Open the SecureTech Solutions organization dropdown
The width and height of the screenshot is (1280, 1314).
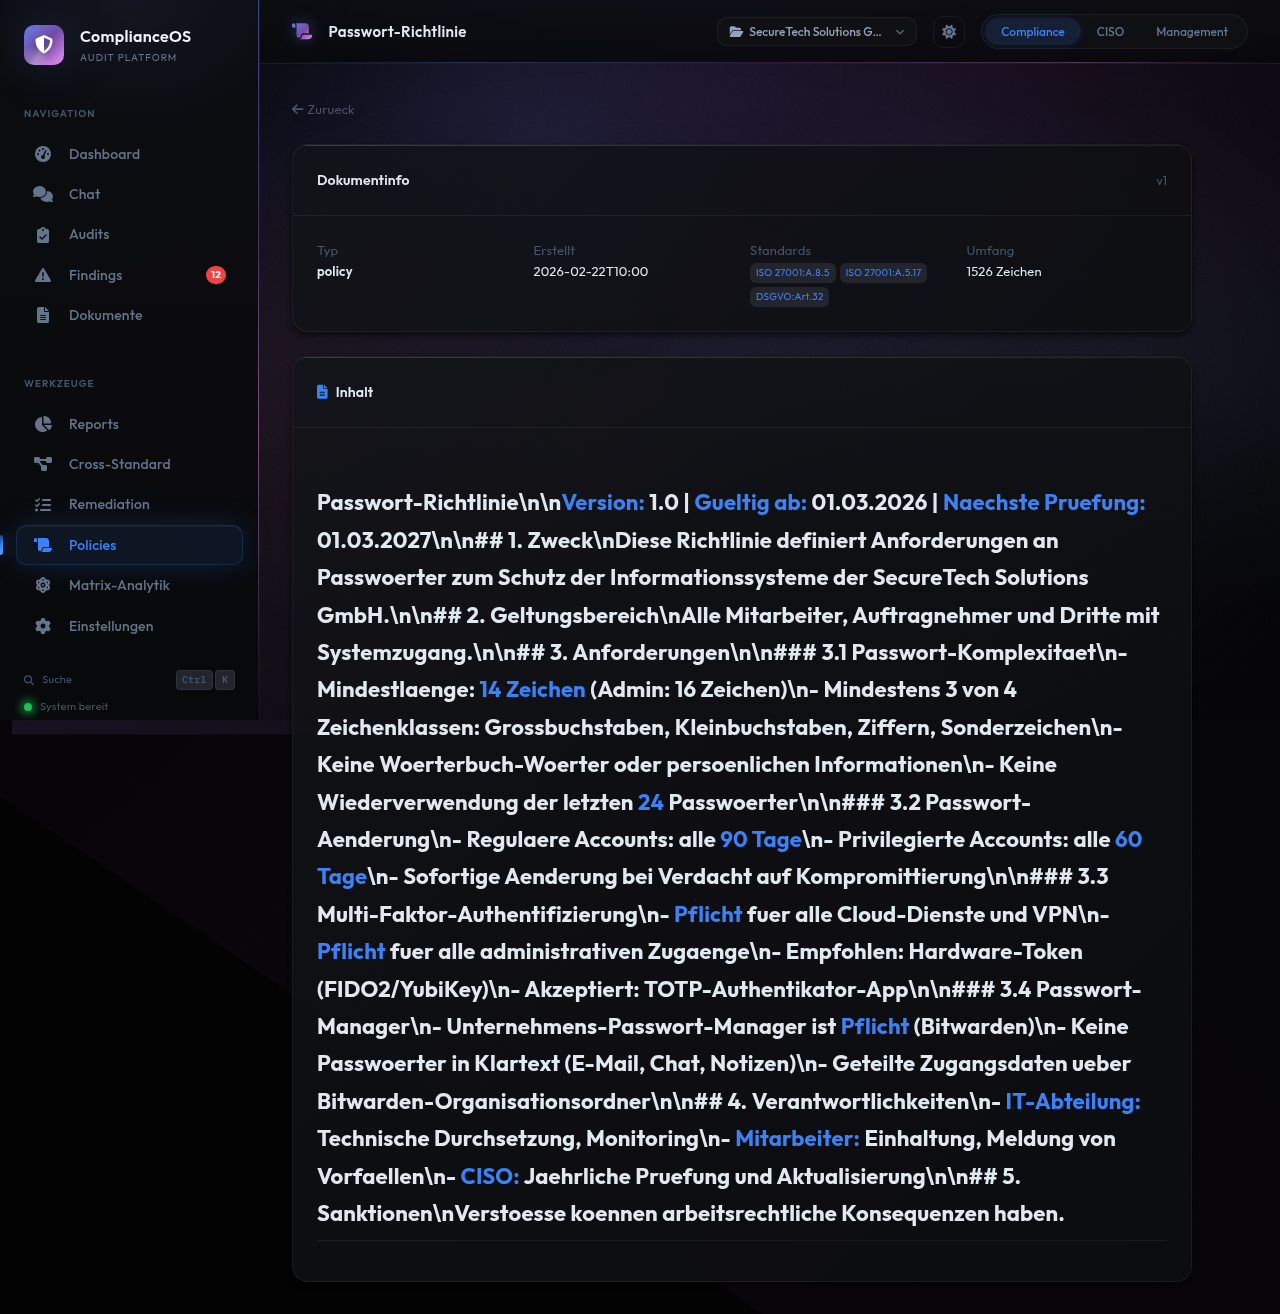[816, 32]
